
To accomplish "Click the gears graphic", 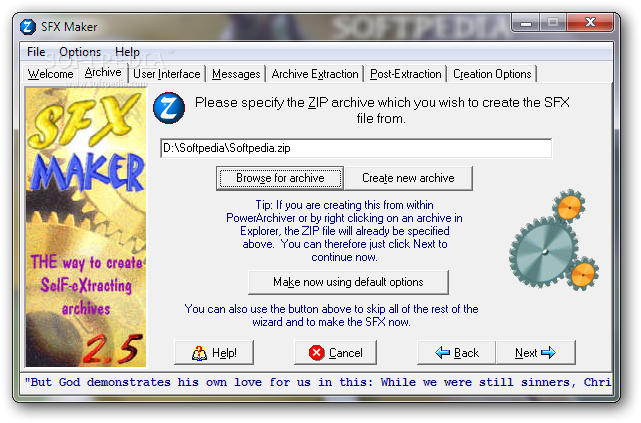I will [554, 239].
